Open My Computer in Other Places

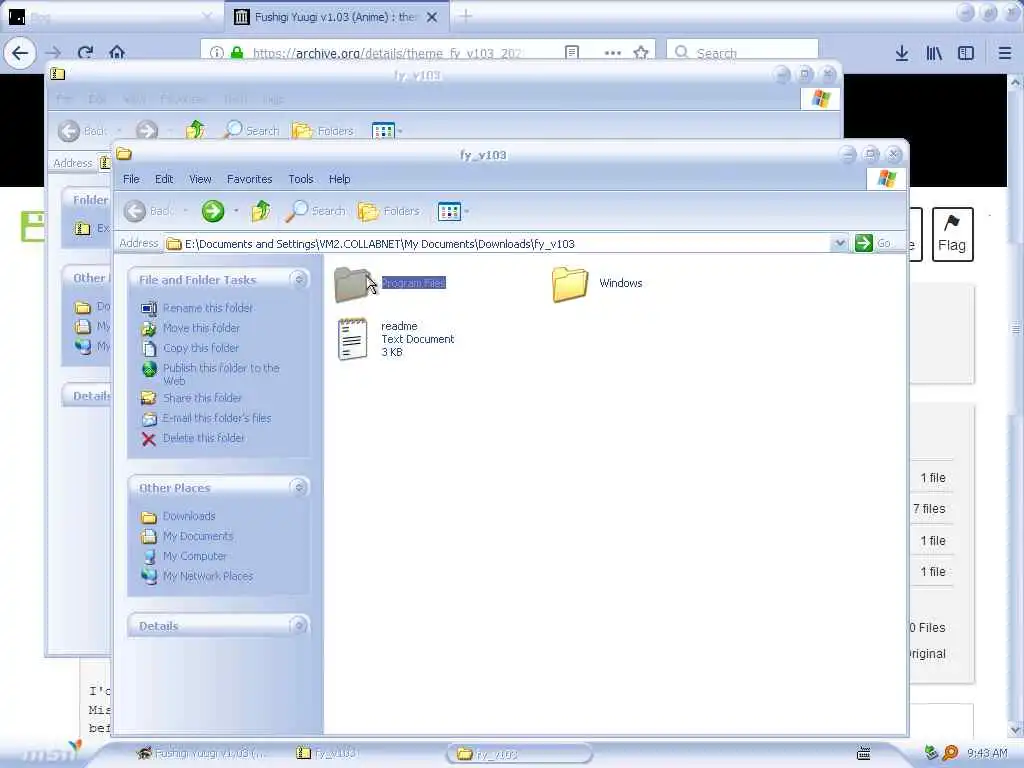tap(195, 556)
